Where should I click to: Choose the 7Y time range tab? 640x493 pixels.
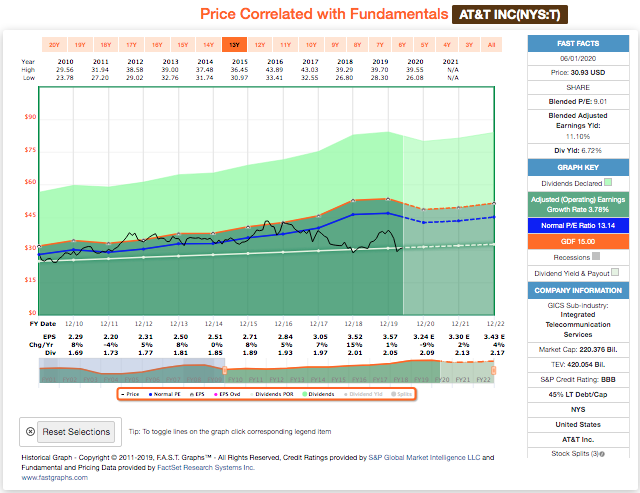click(x=380, y=45)
